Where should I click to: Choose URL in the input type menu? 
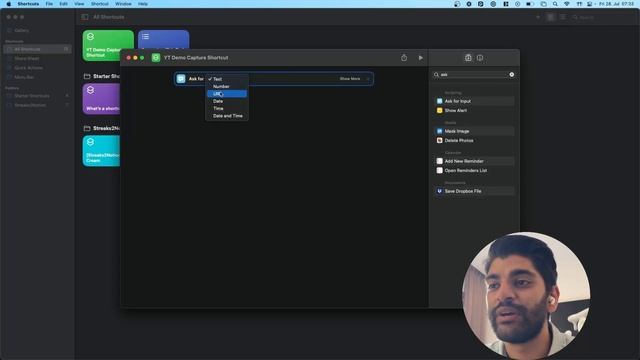(x=227, y=94)
